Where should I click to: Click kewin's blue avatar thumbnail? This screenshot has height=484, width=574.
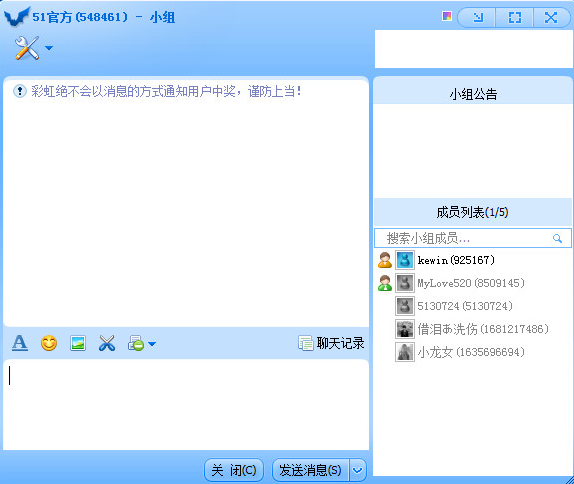405,260
